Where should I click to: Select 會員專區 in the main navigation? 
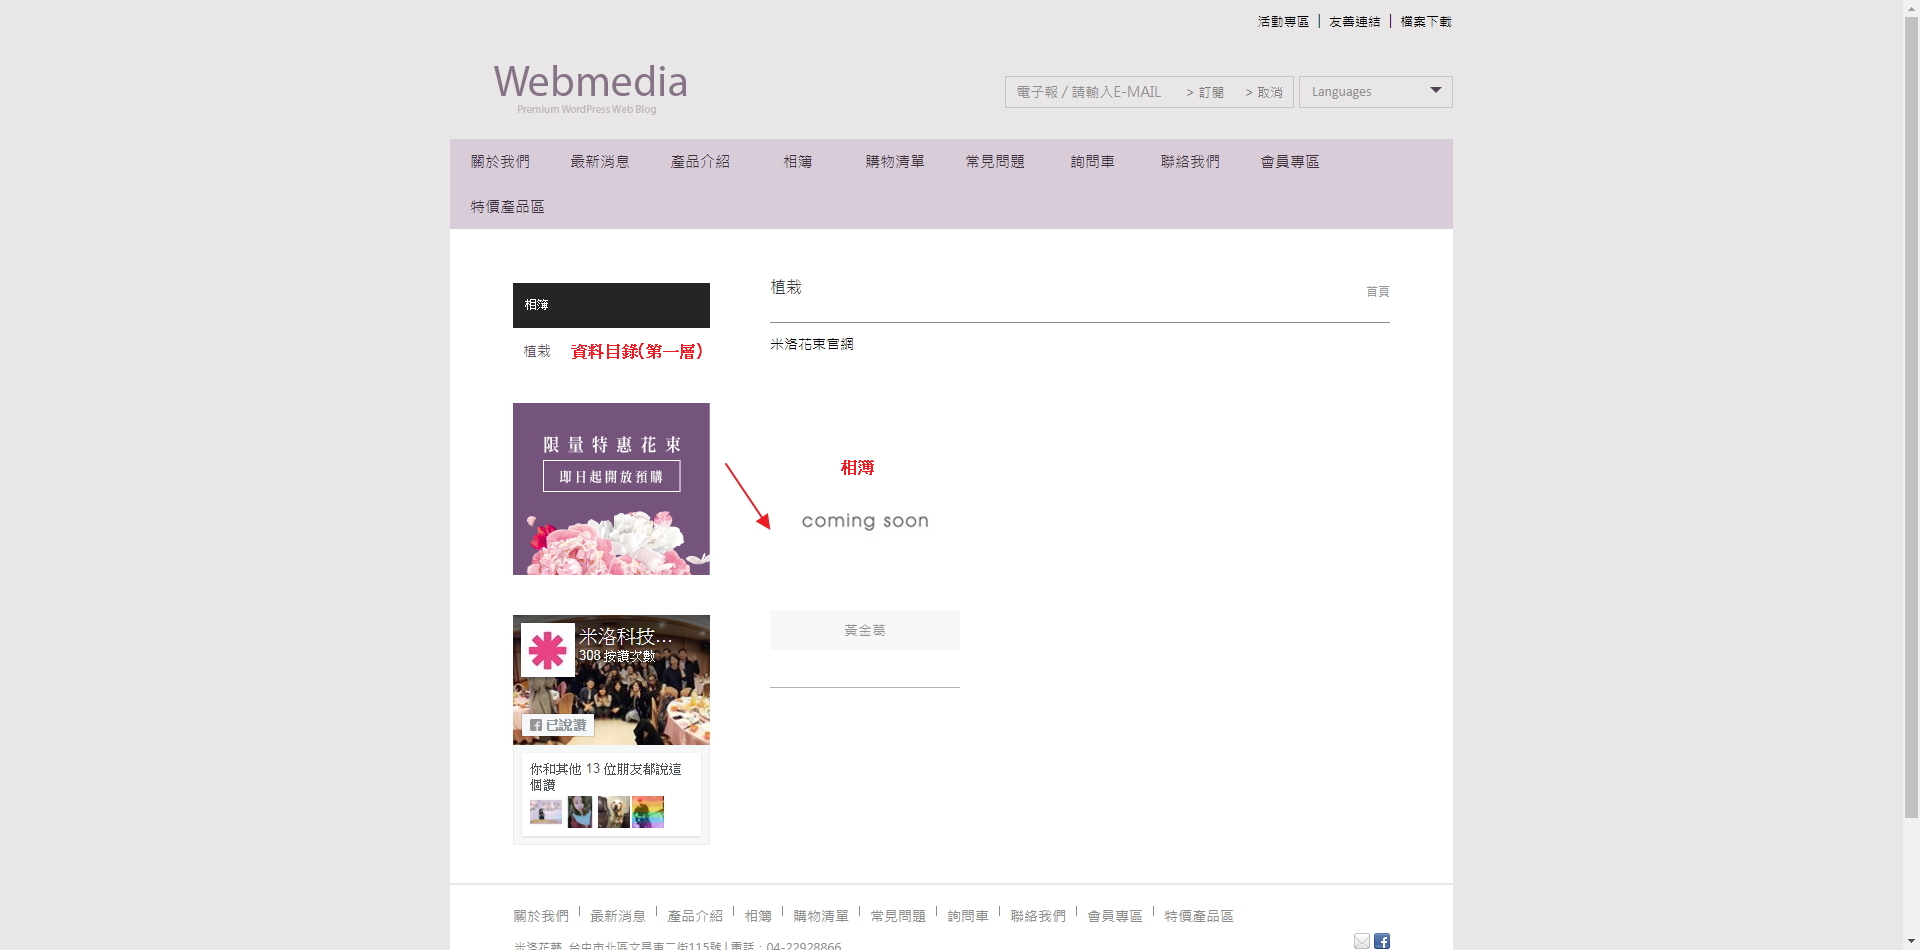[1289, 162]
